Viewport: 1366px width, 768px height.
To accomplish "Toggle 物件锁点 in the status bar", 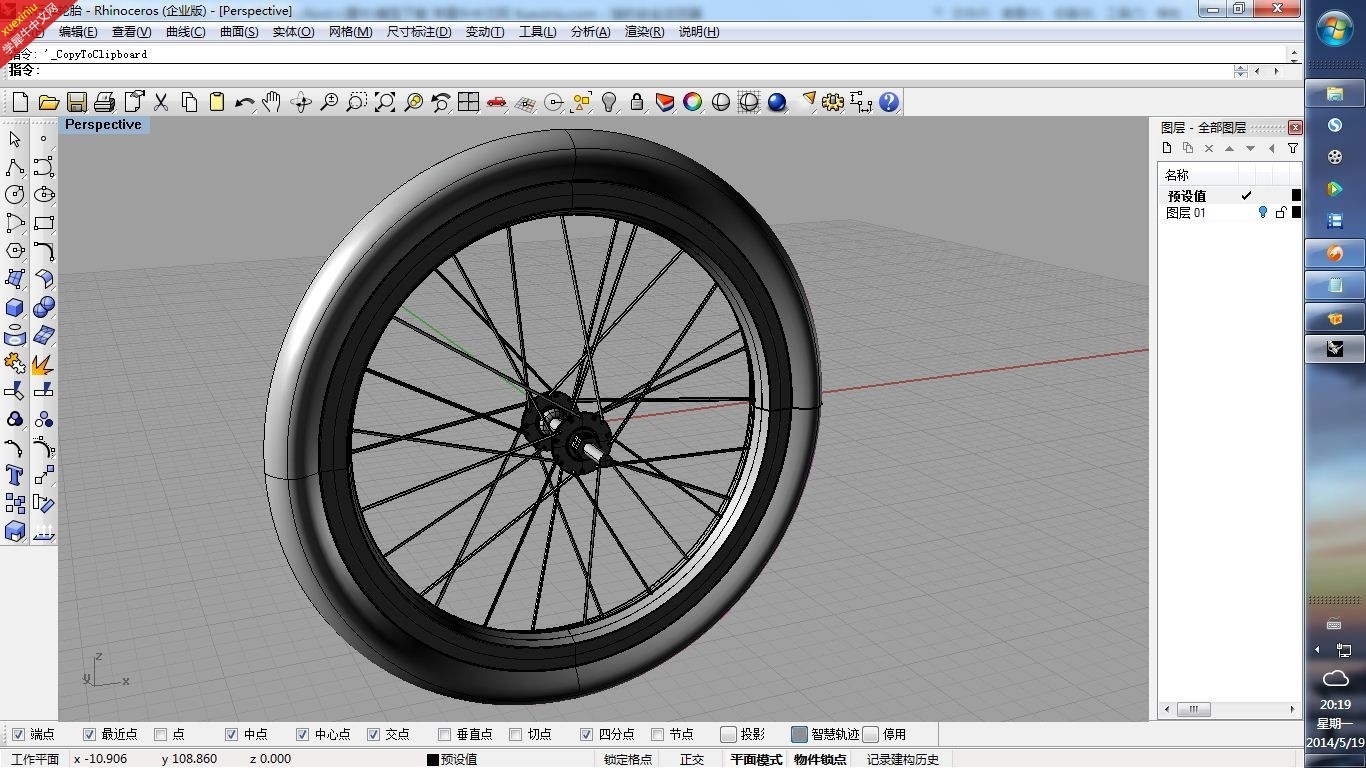I will click(x=820, y=759).
